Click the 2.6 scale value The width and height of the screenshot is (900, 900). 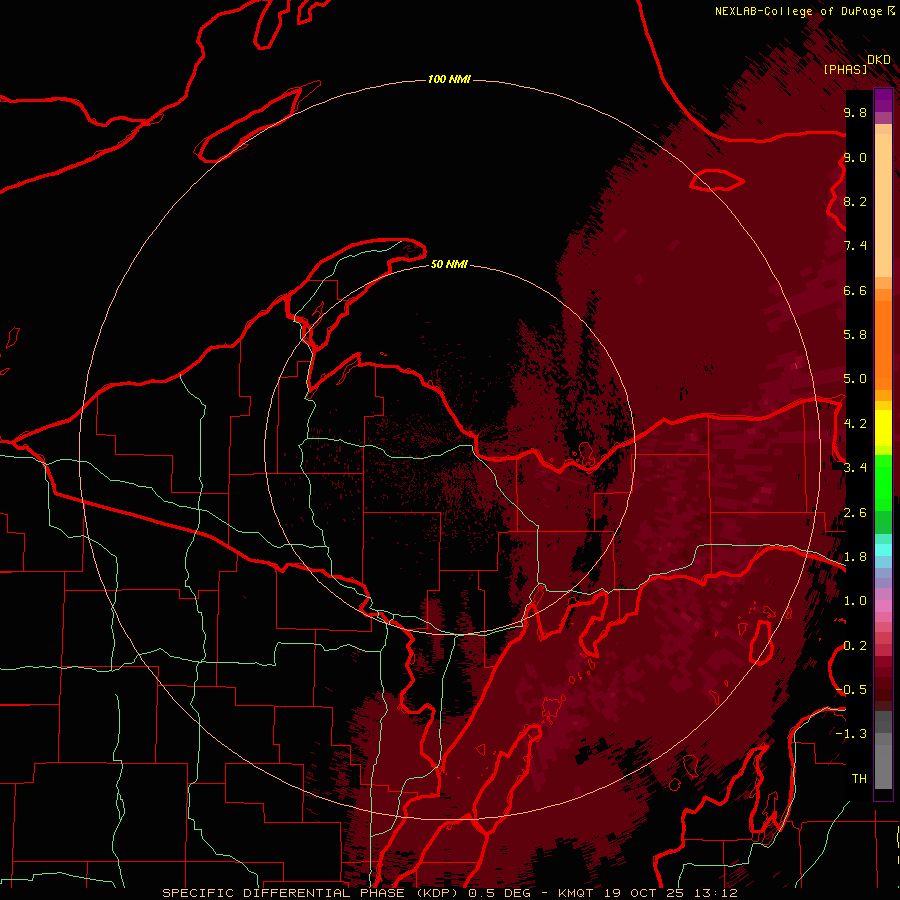[855, 513]
